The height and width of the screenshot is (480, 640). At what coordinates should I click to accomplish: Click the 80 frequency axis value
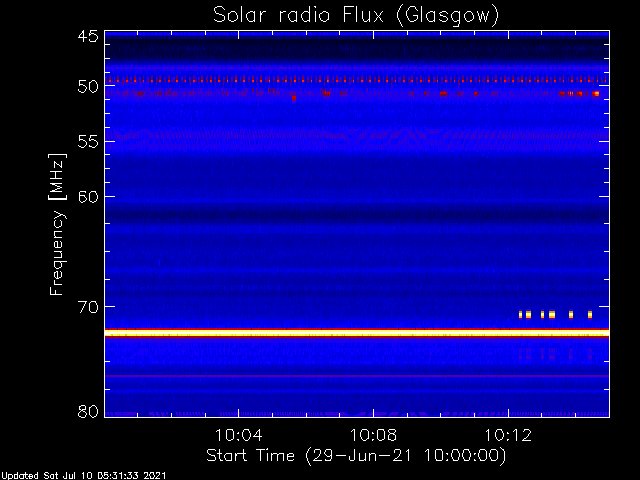88,411
